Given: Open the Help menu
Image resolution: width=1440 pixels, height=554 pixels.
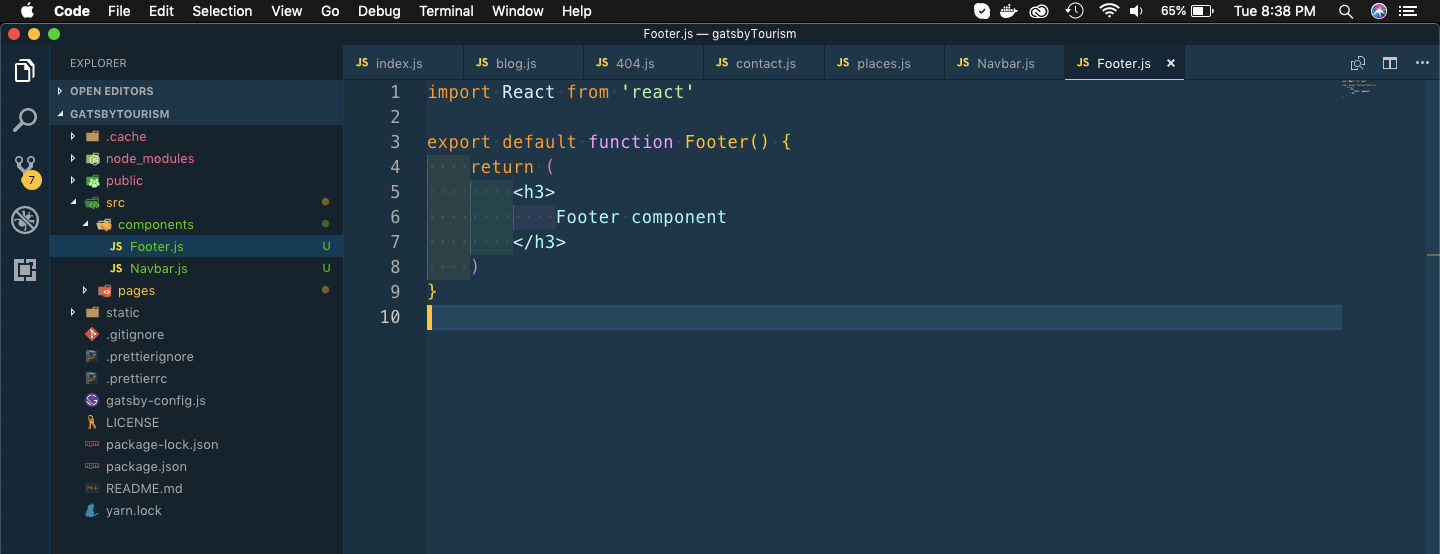Looking at the screenshot, I should pos(577,11).
